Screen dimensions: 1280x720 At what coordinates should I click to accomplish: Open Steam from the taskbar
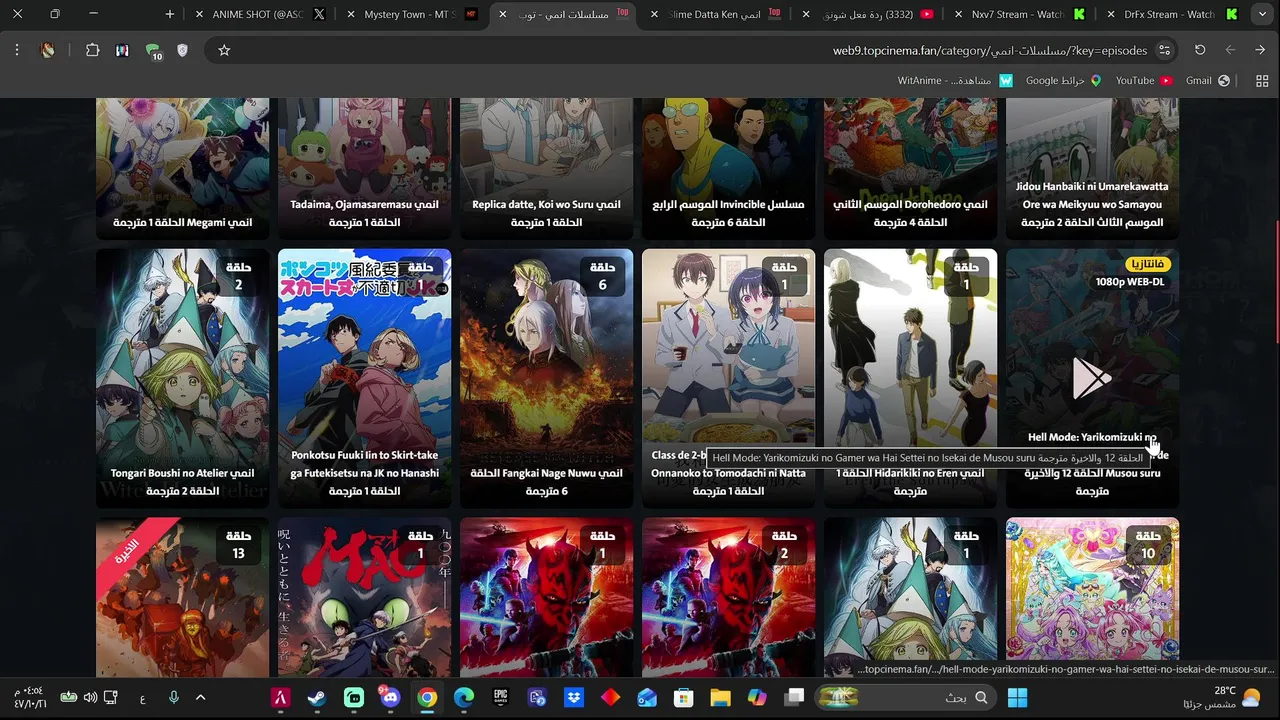point(316,698)
